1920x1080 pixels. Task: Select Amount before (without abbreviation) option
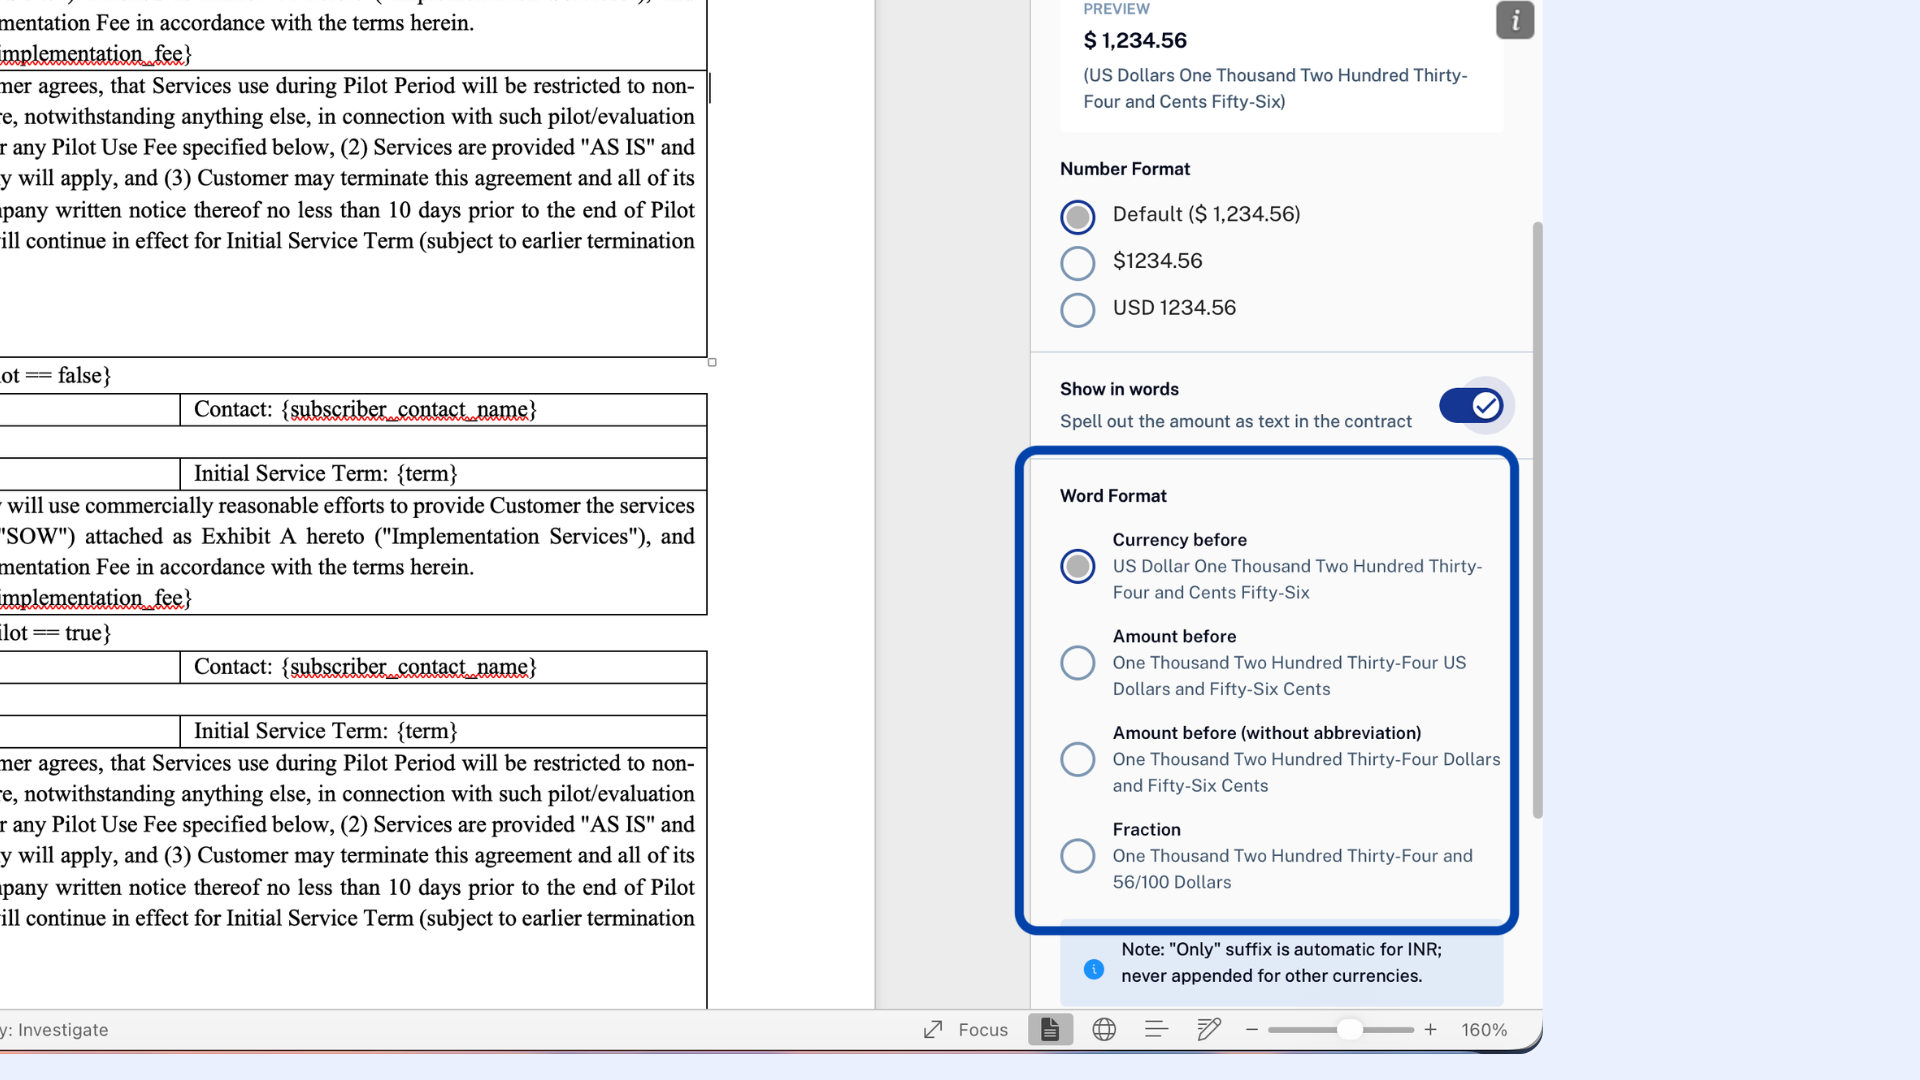coord(1078,759)
